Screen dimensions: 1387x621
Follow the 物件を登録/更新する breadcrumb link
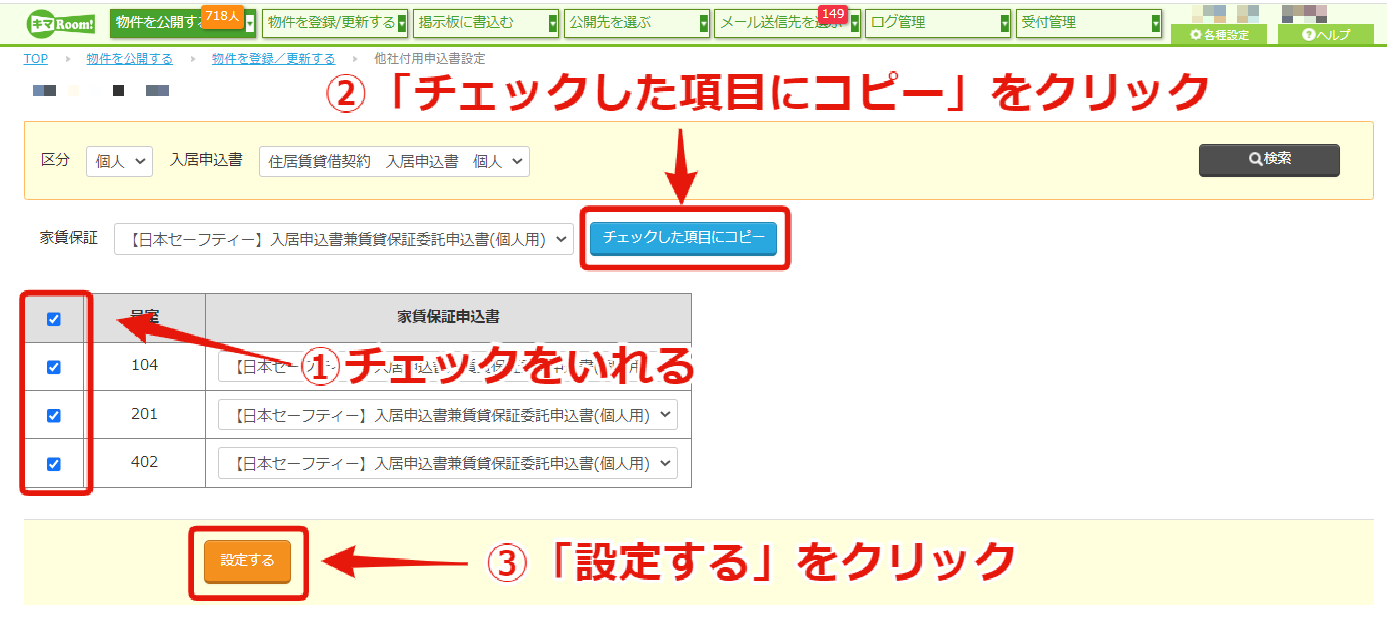[x=273, y=59]
